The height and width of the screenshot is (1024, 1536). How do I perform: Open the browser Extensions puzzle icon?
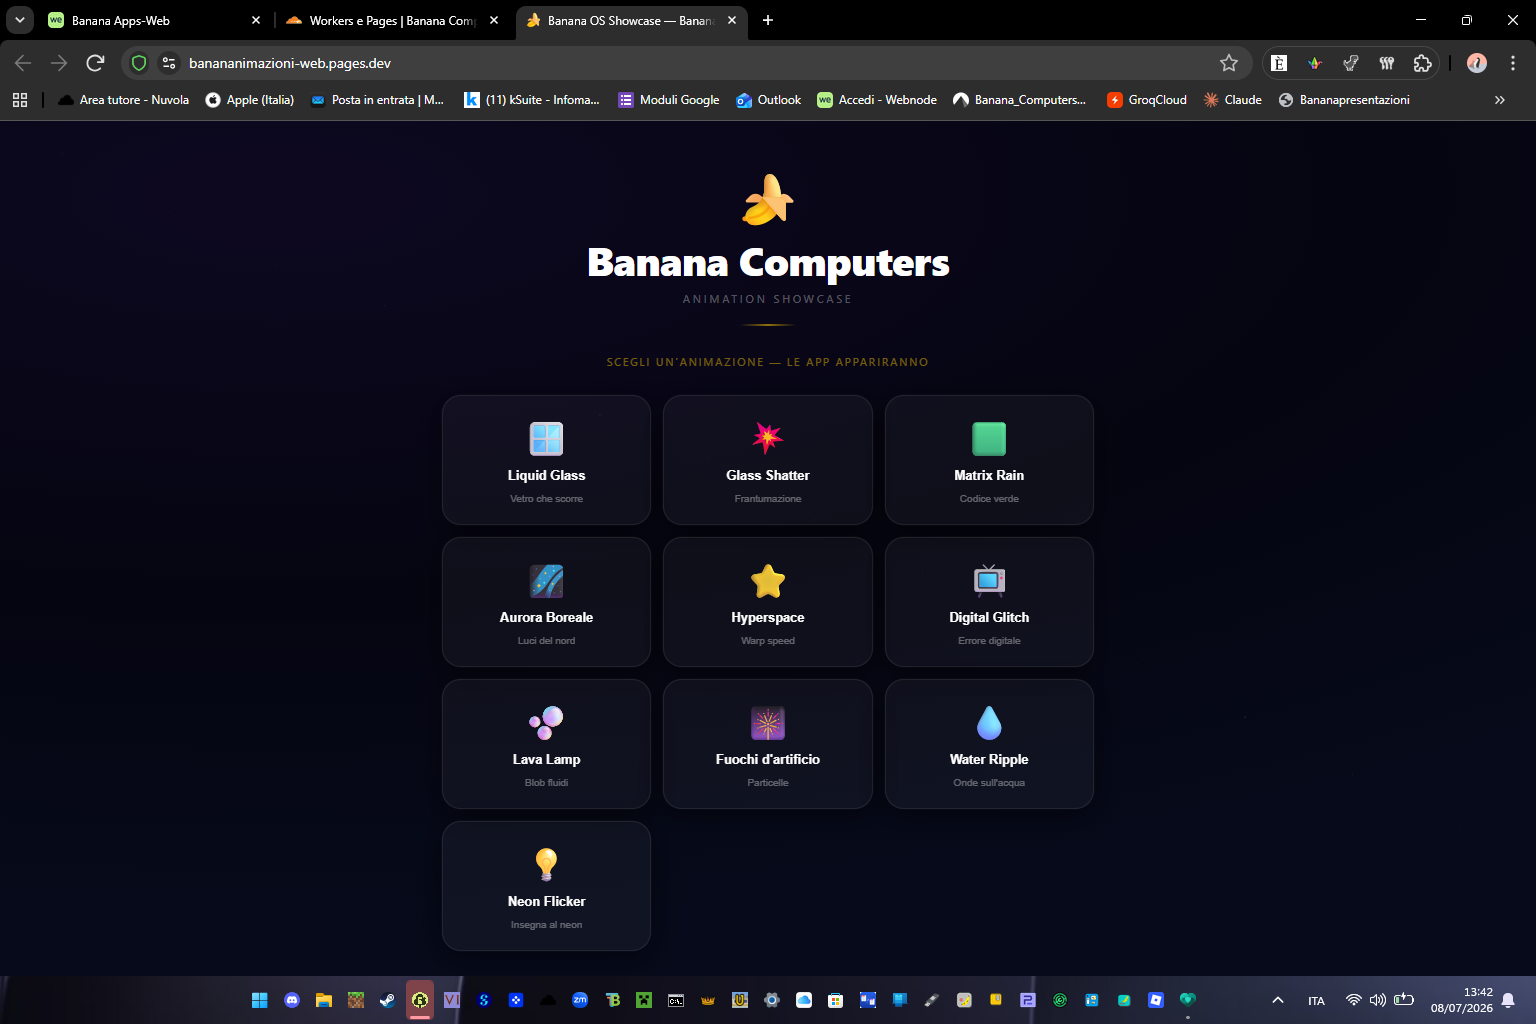coord(1423,63)
